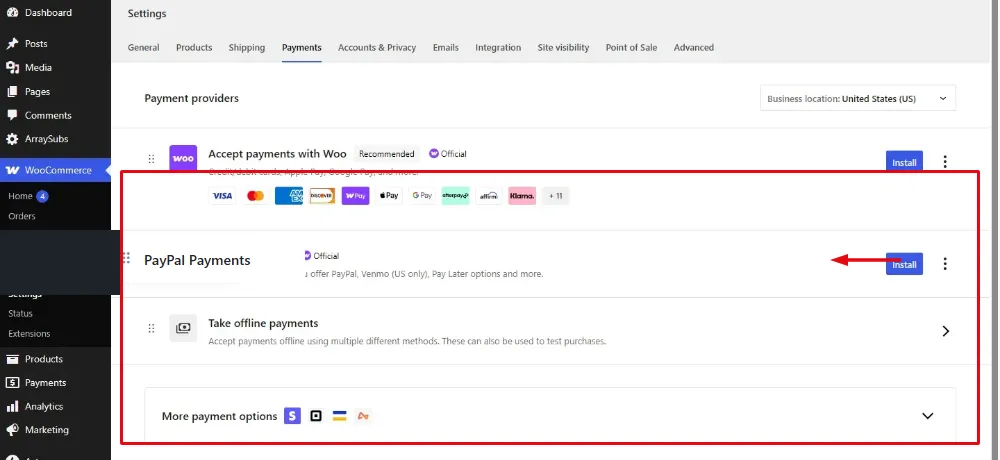Open WooCommerce Home in sidebar
This screenshot has width=1000, height=460.
click(x=20, y=196)
